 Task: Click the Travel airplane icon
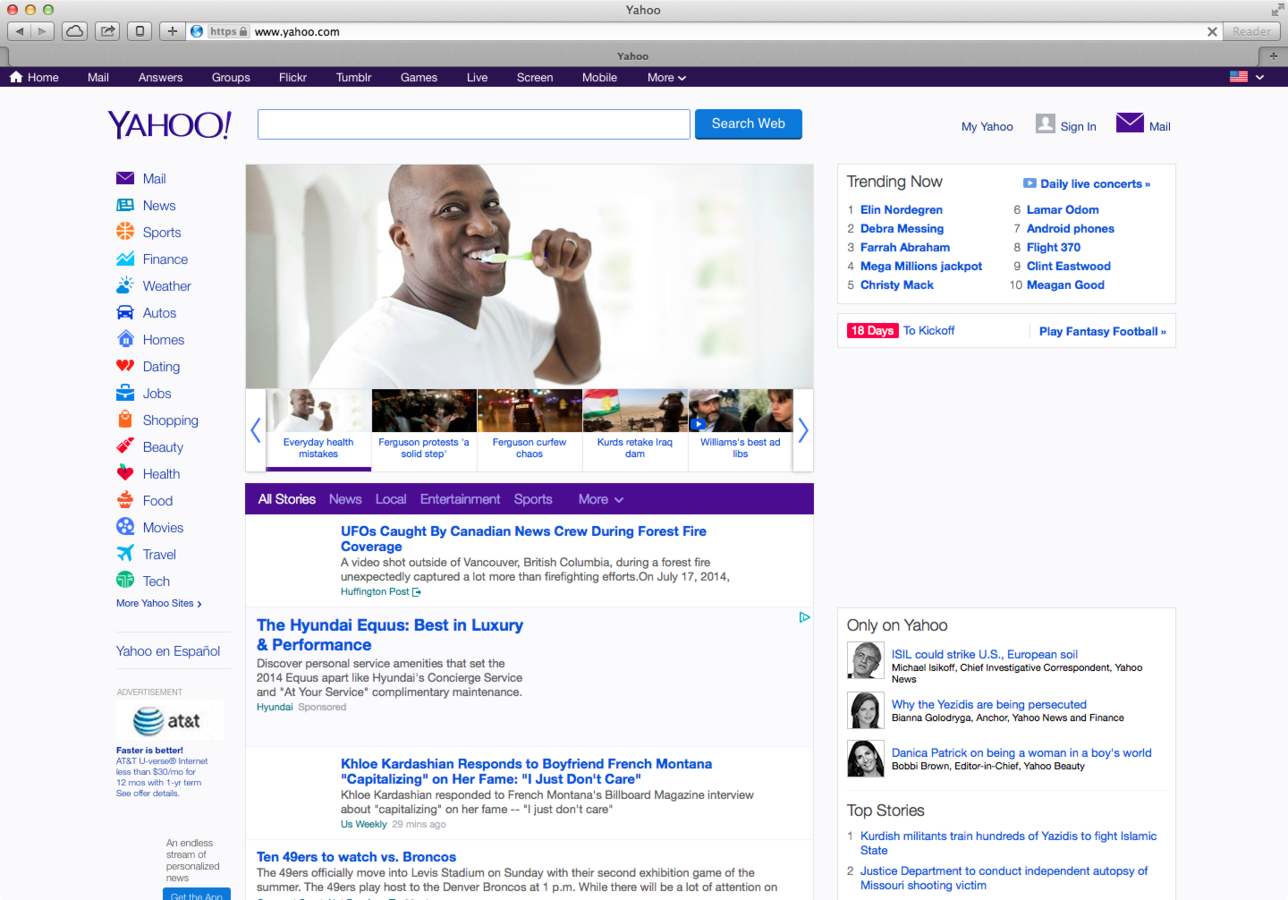(x=125, y=554)
